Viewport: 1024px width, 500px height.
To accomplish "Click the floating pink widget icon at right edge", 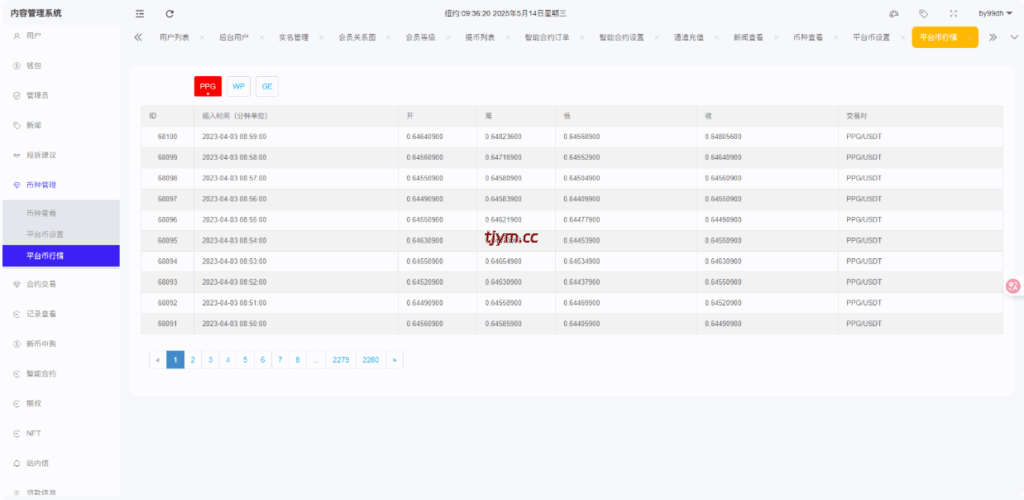I will (x=1013, y=285).
